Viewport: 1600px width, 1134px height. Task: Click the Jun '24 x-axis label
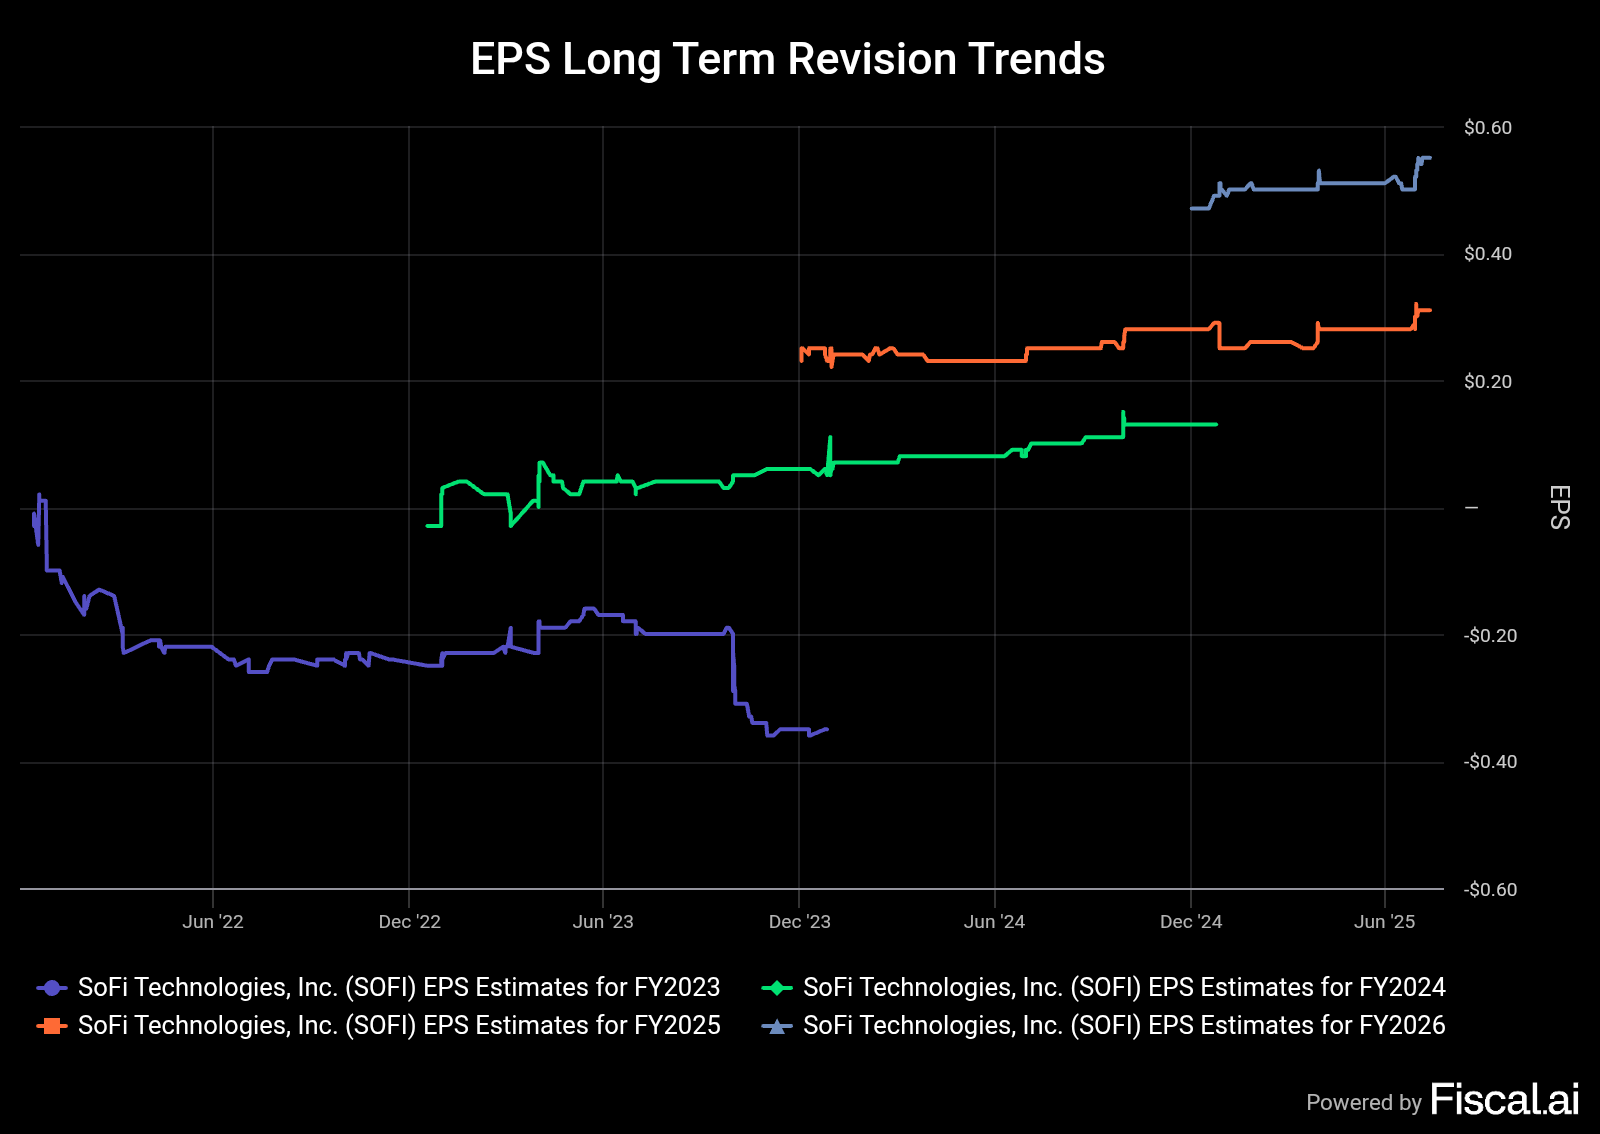pos(994,922)
